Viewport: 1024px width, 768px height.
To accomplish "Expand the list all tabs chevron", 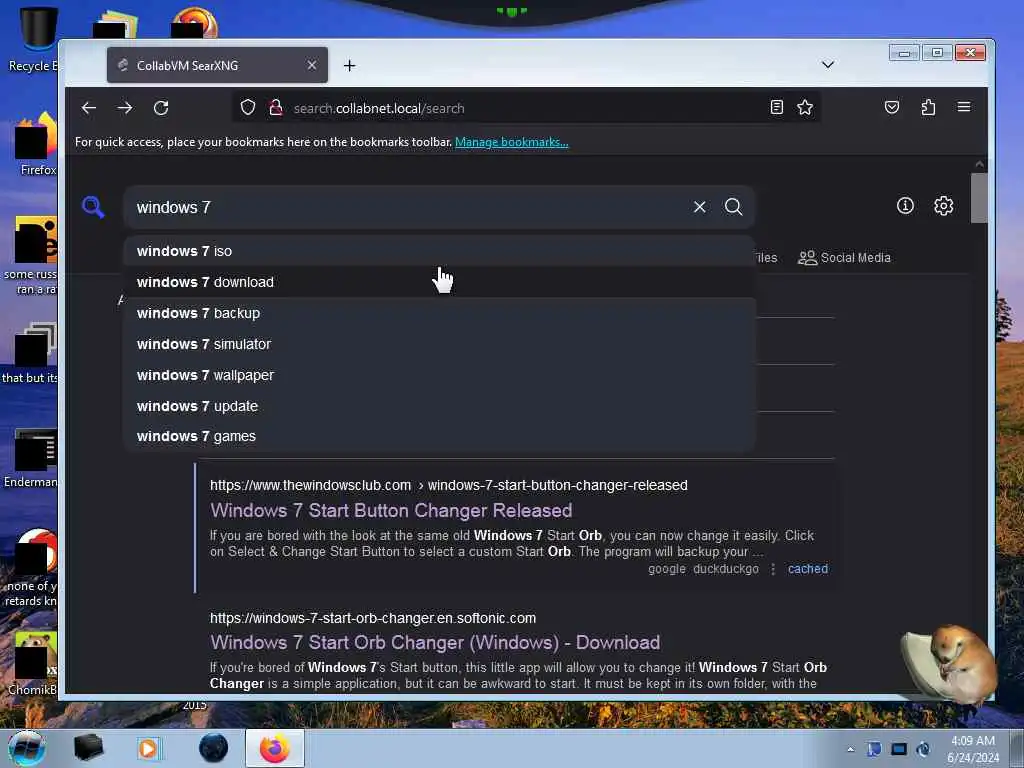I will point(827,65).
